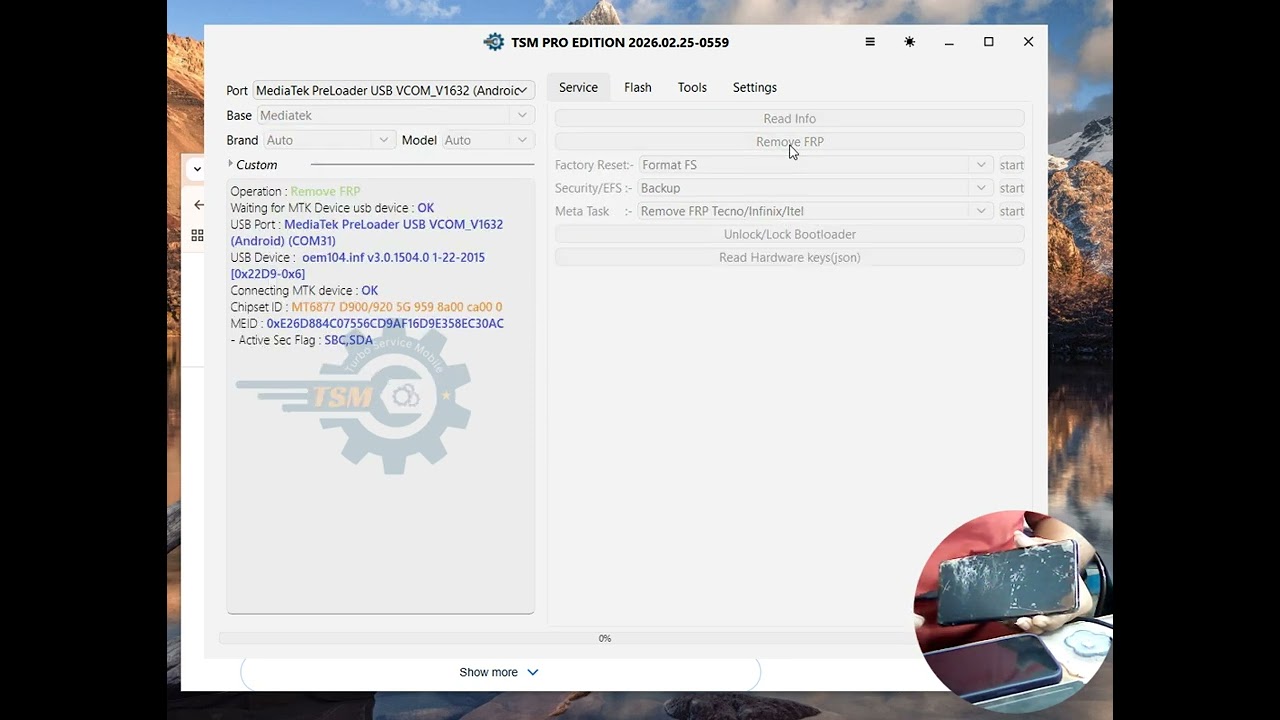Screen dimensions: 1280x720
Task: Start the Meta Task operation
Action: [1012, 211]
